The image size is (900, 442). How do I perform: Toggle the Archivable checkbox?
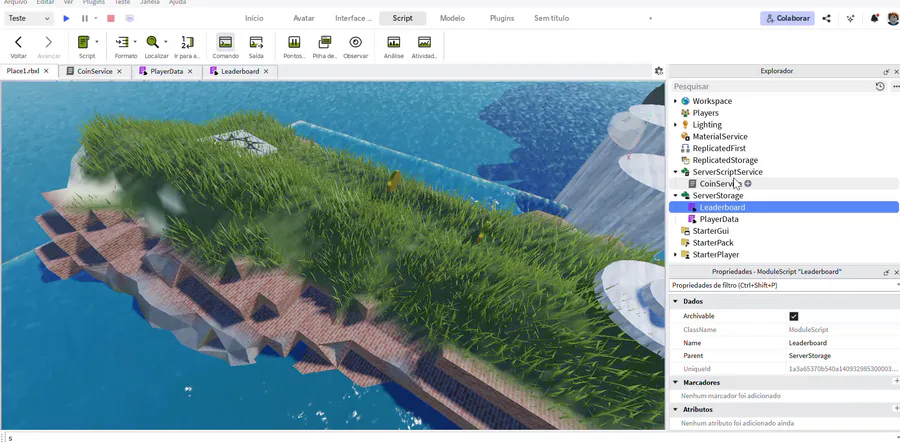pos(794,316)
